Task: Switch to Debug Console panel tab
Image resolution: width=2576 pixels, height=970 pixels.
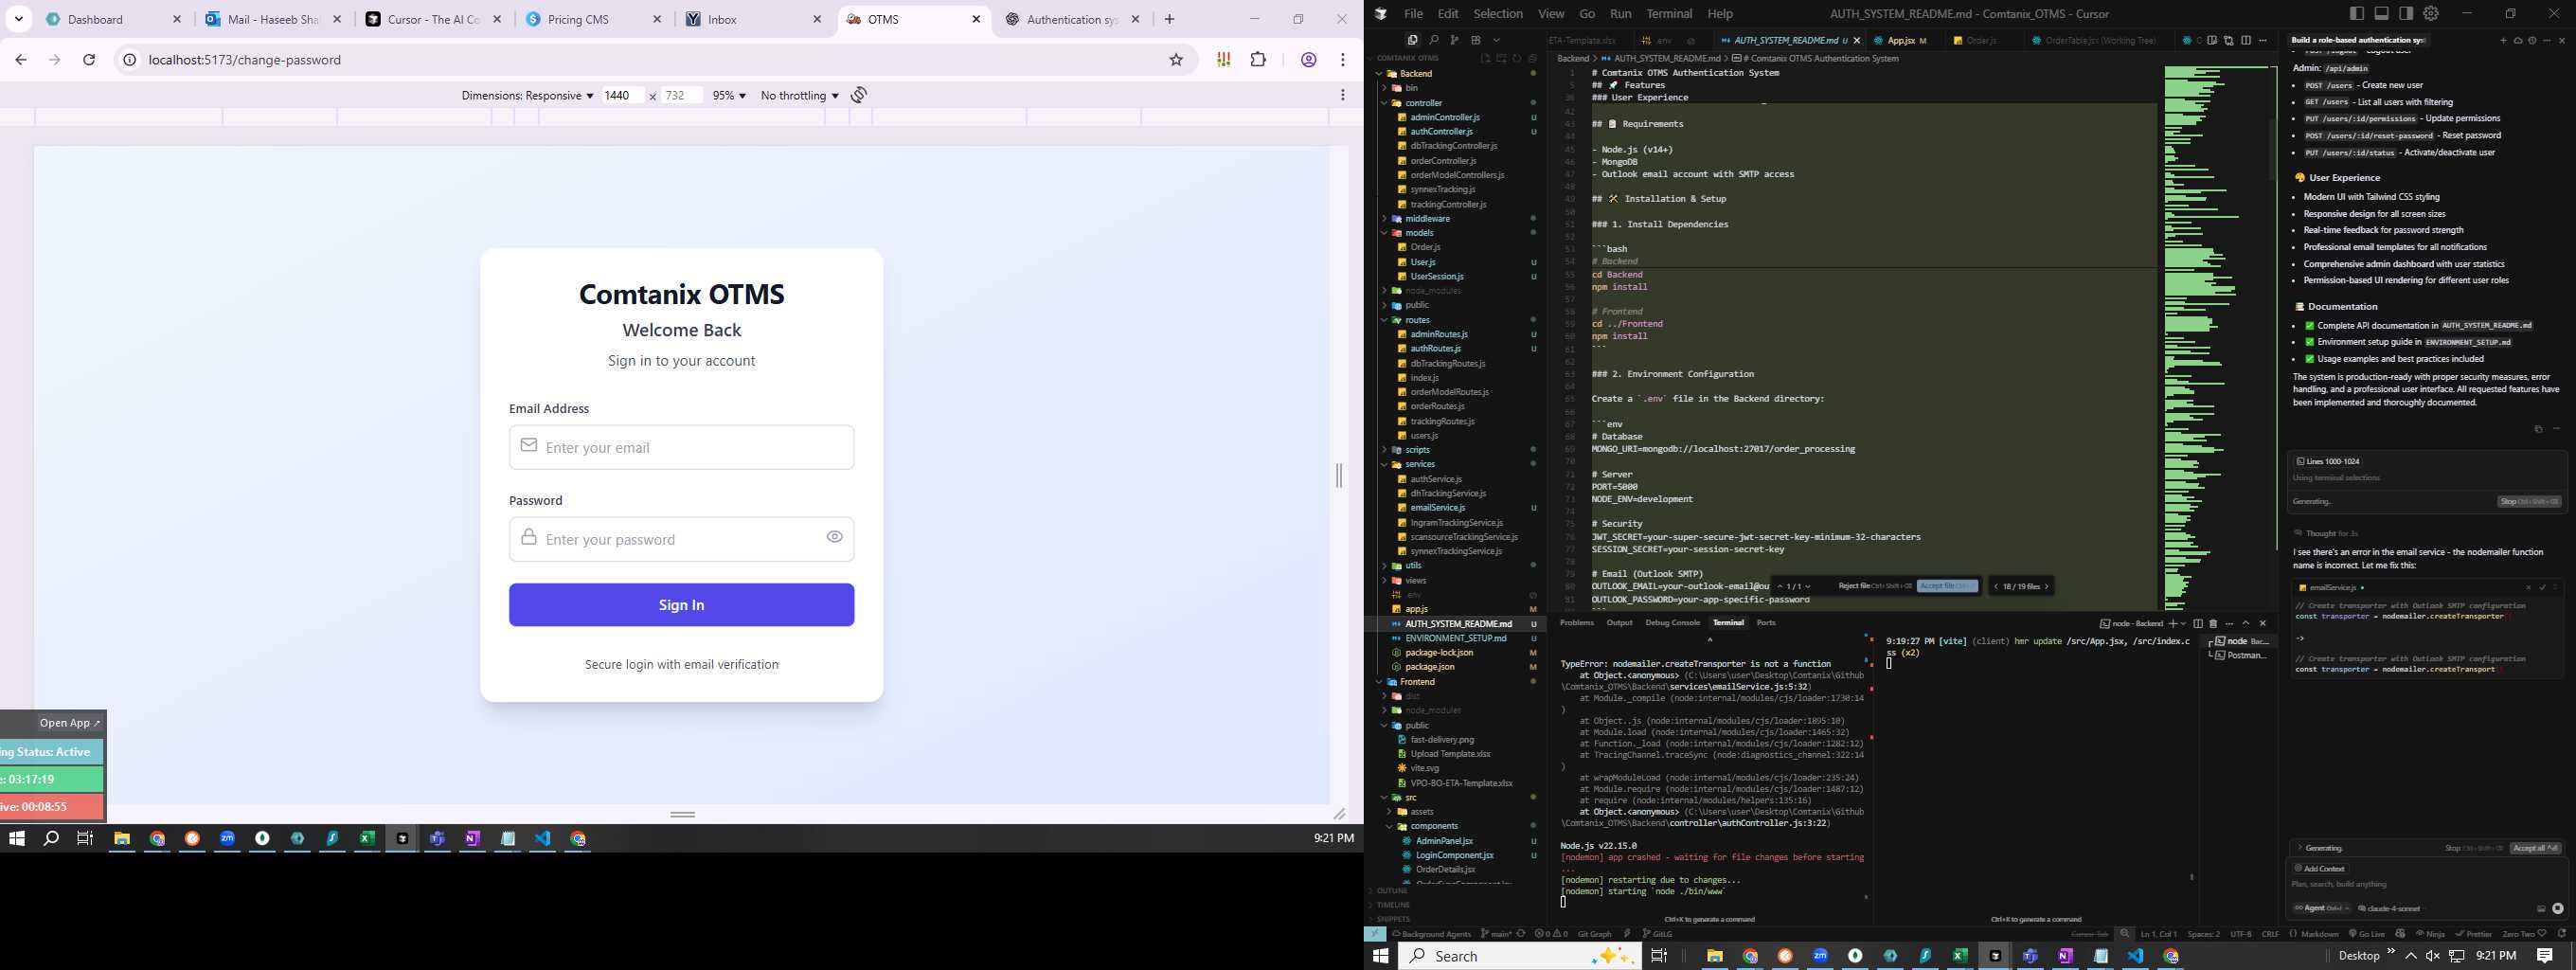Action: 1672,622
